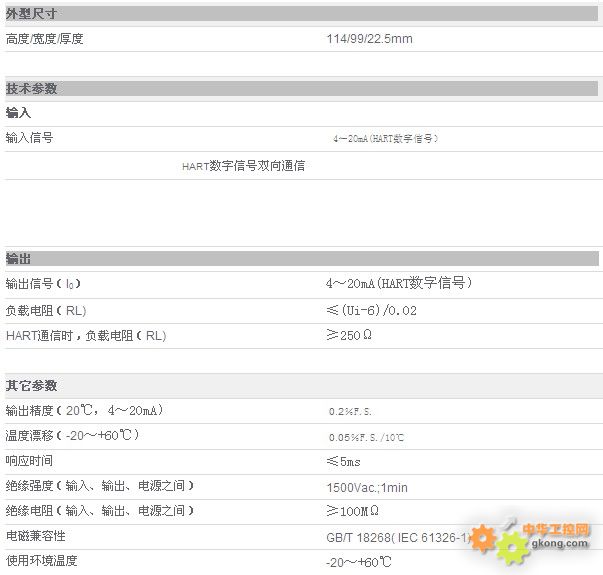Click the 1500Vac.;1min insulation strength value

pyautogui.click(x=366, y=487)
